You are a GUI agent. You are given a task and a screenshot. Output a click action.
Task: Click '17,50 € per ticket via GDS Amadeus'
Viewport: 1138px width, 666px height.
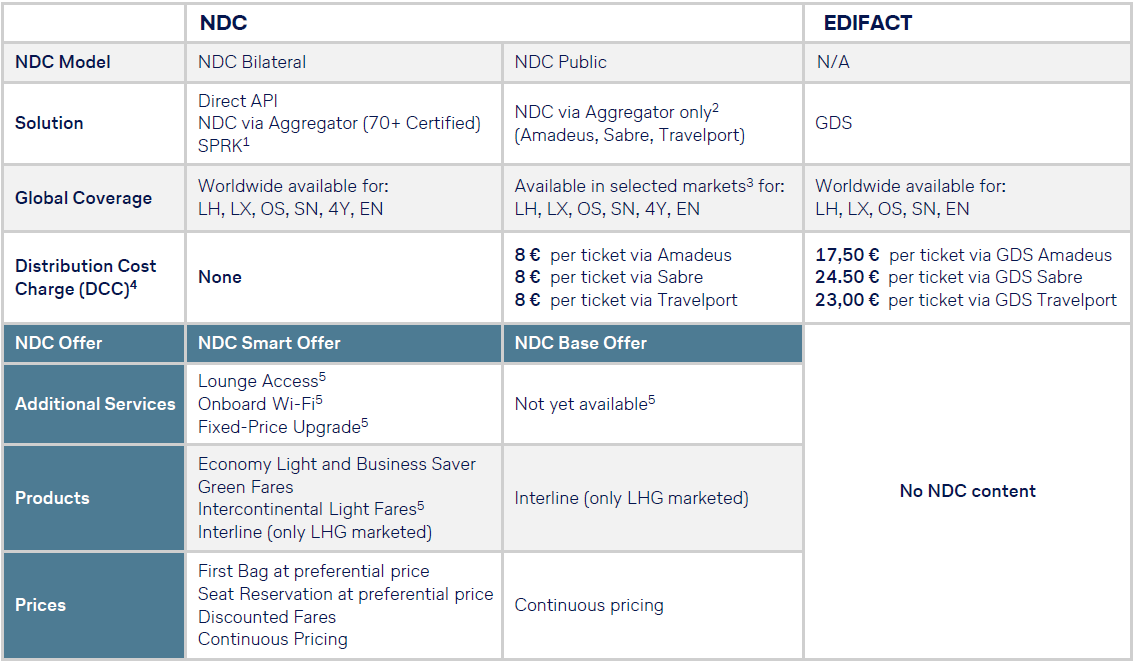click(963, 255)
